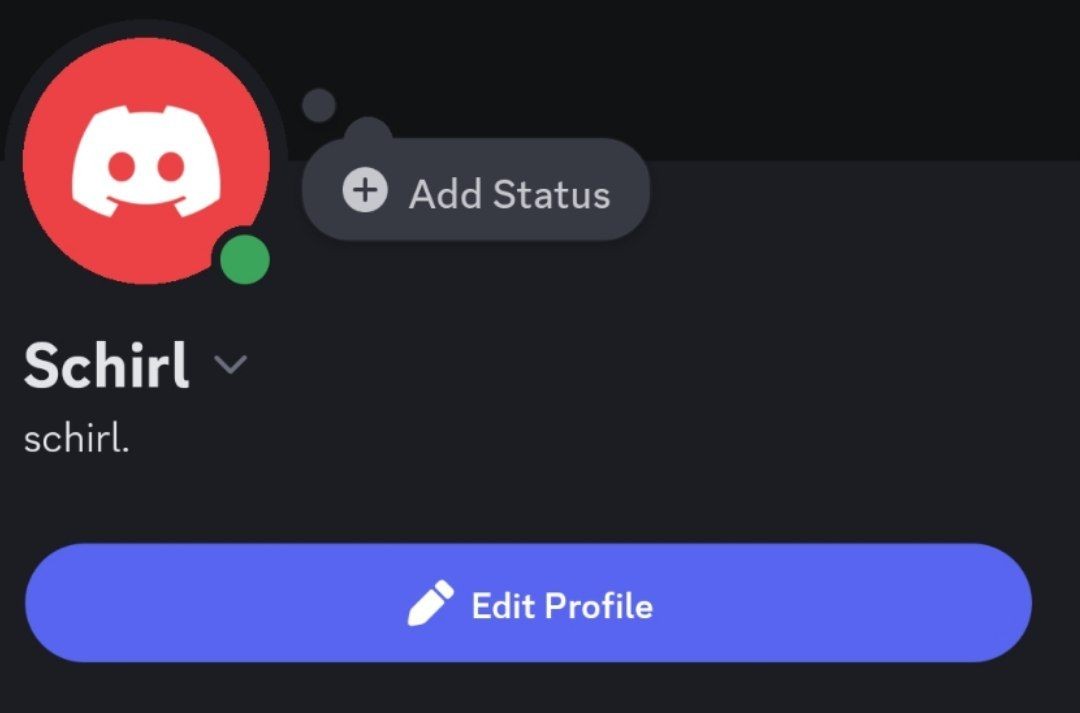
Task: Click the "Edit Profile" label text
Action: click(x=562, y=606)
